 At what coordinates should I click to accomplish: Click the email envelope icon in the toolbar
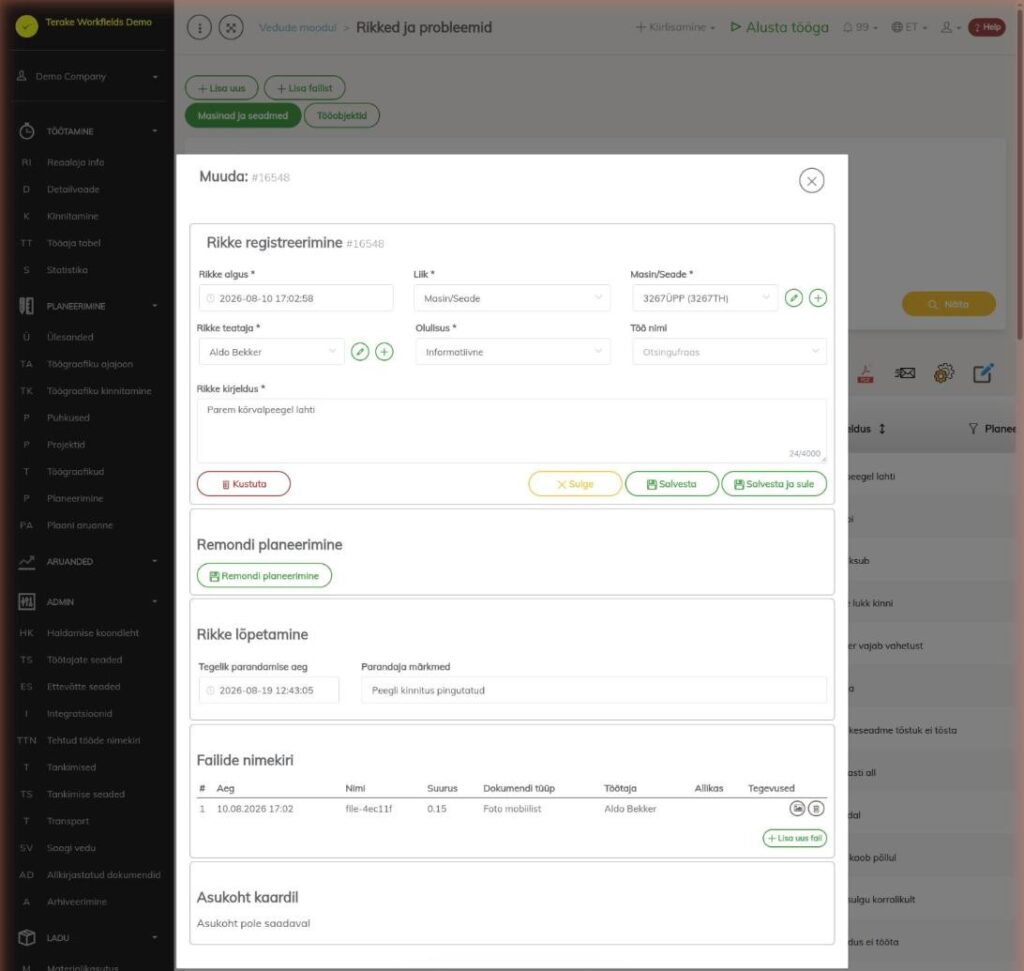pyautogui.click(x=904, y=373)
